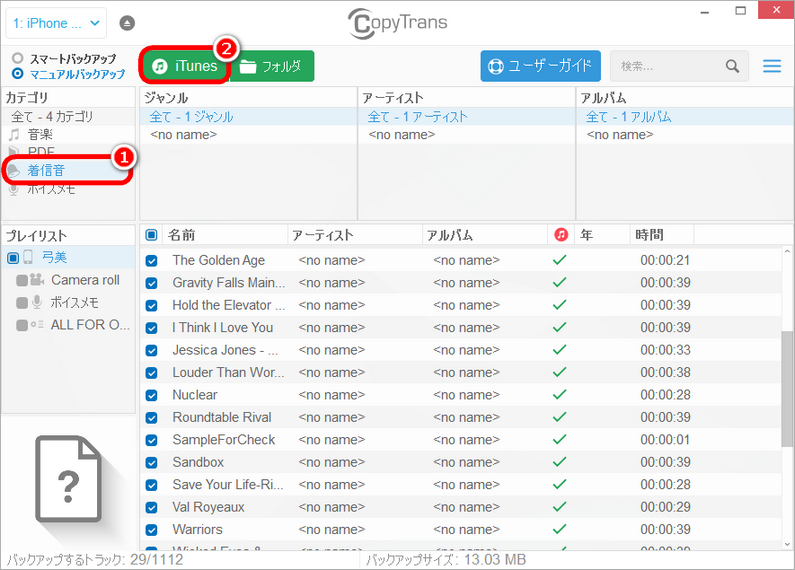
Task: Sort by Time column header
Action: (x=662, y=235)
